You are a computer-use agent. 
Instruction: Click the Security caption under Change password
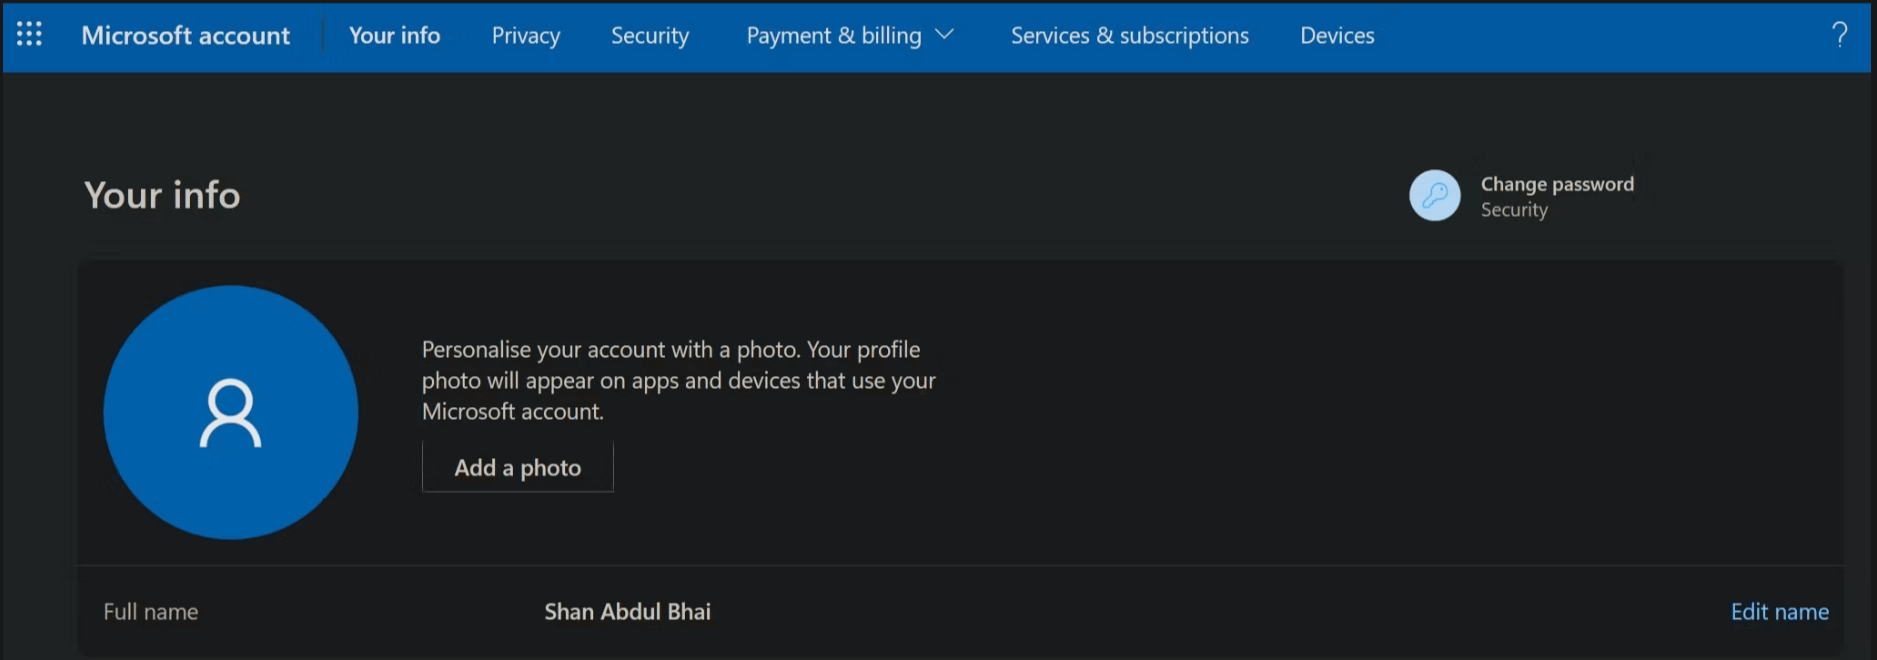coord(1514,210)
